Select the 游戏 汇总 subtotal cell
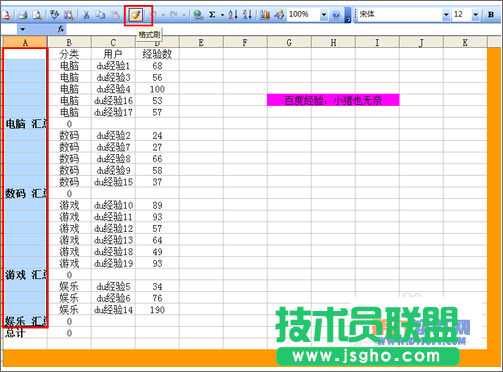503x372 pixels. pos(25,275)
